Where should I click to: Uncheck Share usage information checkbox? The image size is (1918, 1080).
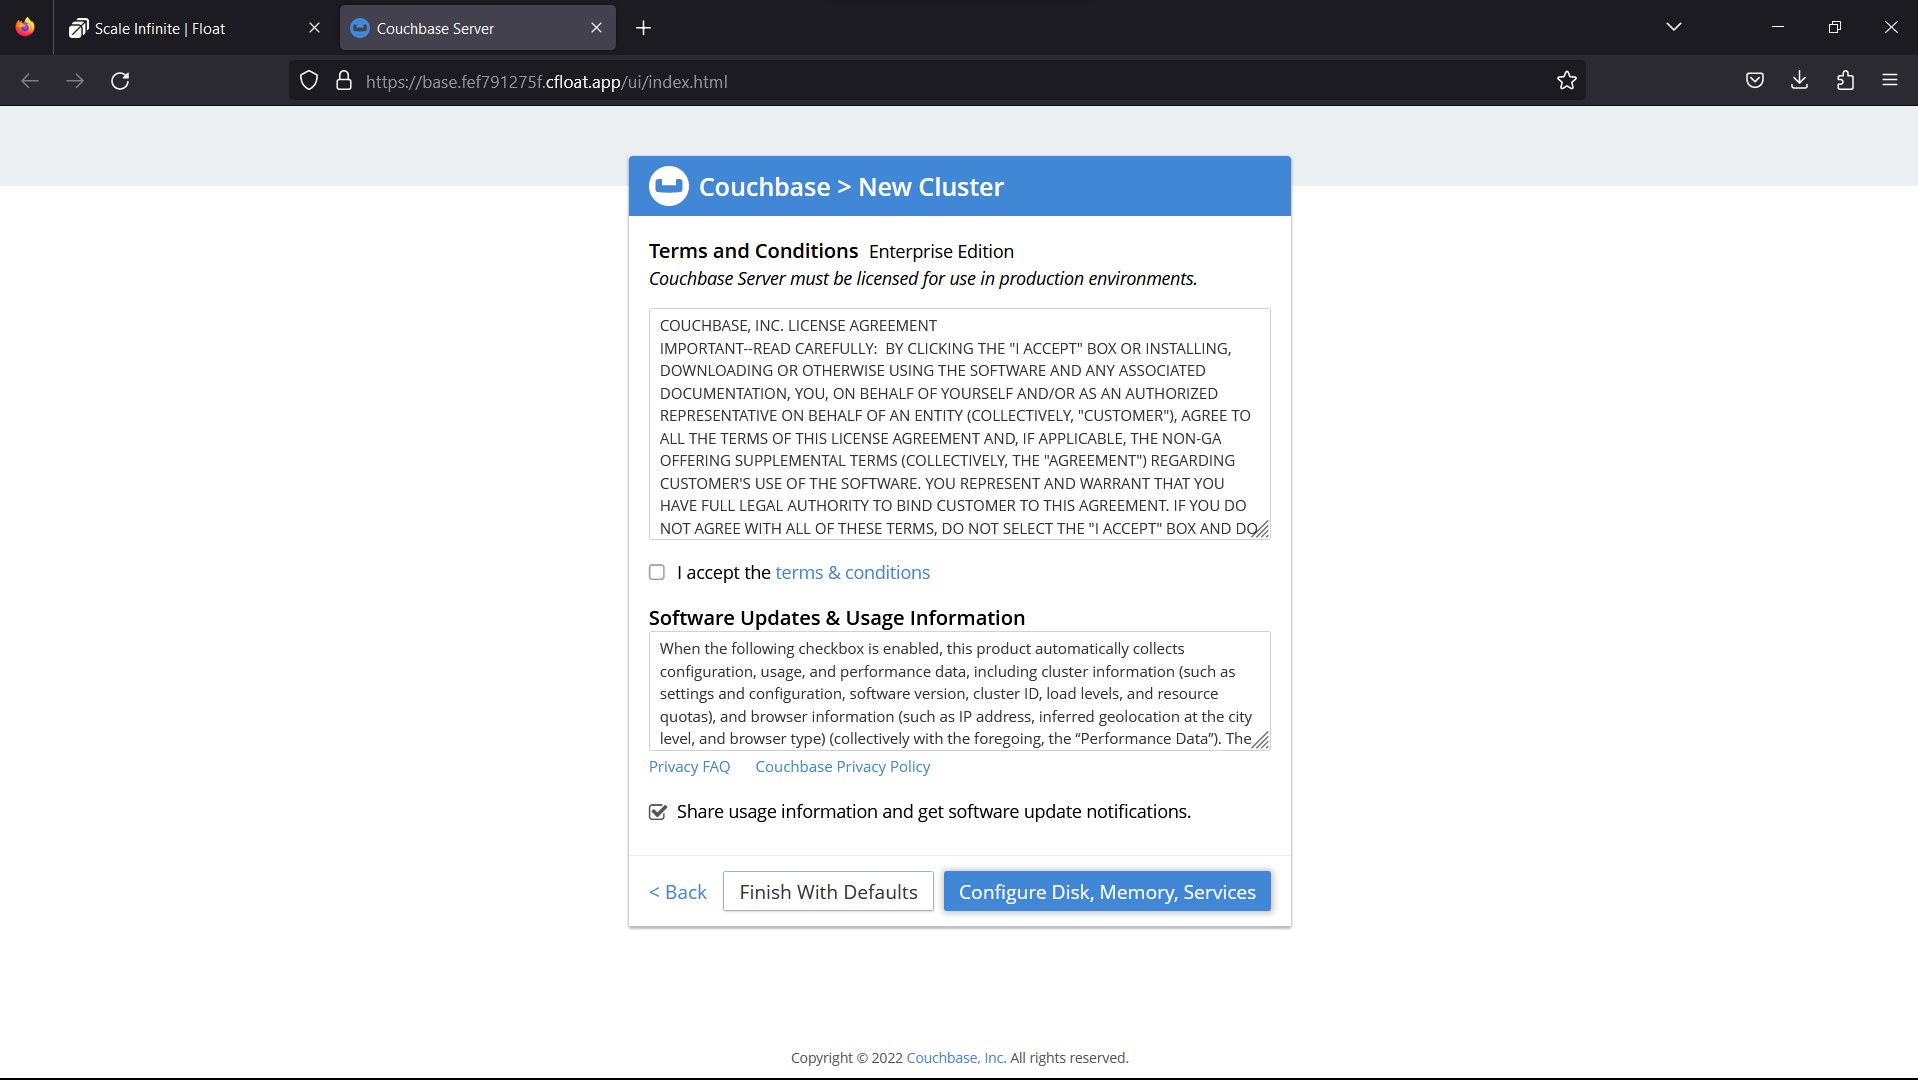click(x=658, y=812)
